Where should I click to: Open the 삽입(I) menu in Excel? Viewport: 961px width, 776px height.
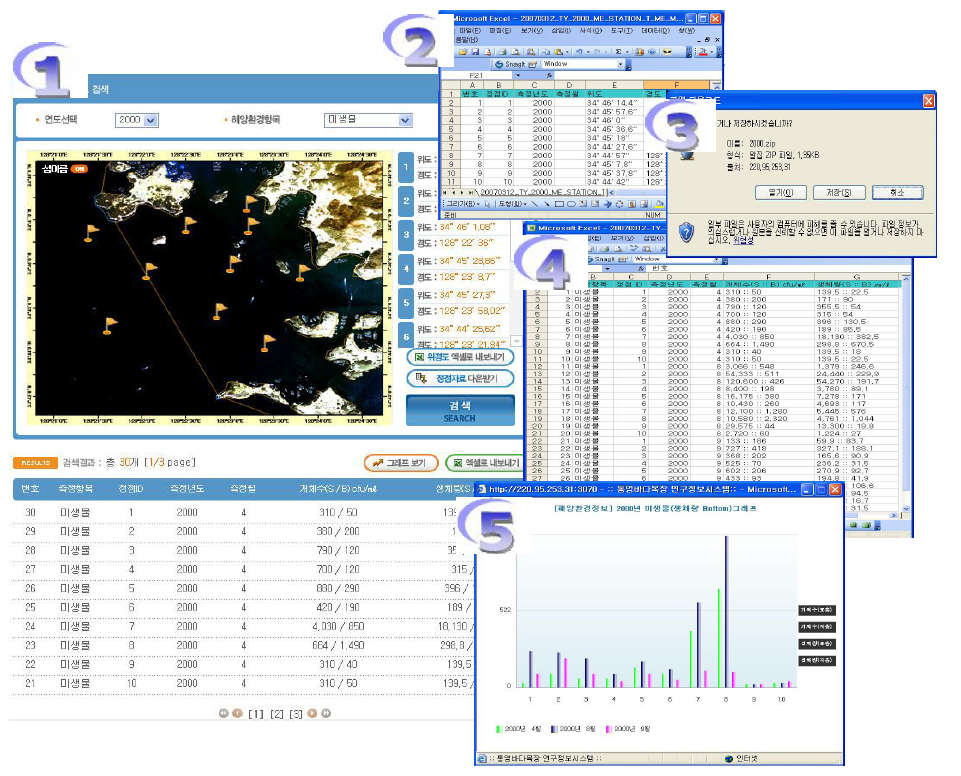[561, 30]
